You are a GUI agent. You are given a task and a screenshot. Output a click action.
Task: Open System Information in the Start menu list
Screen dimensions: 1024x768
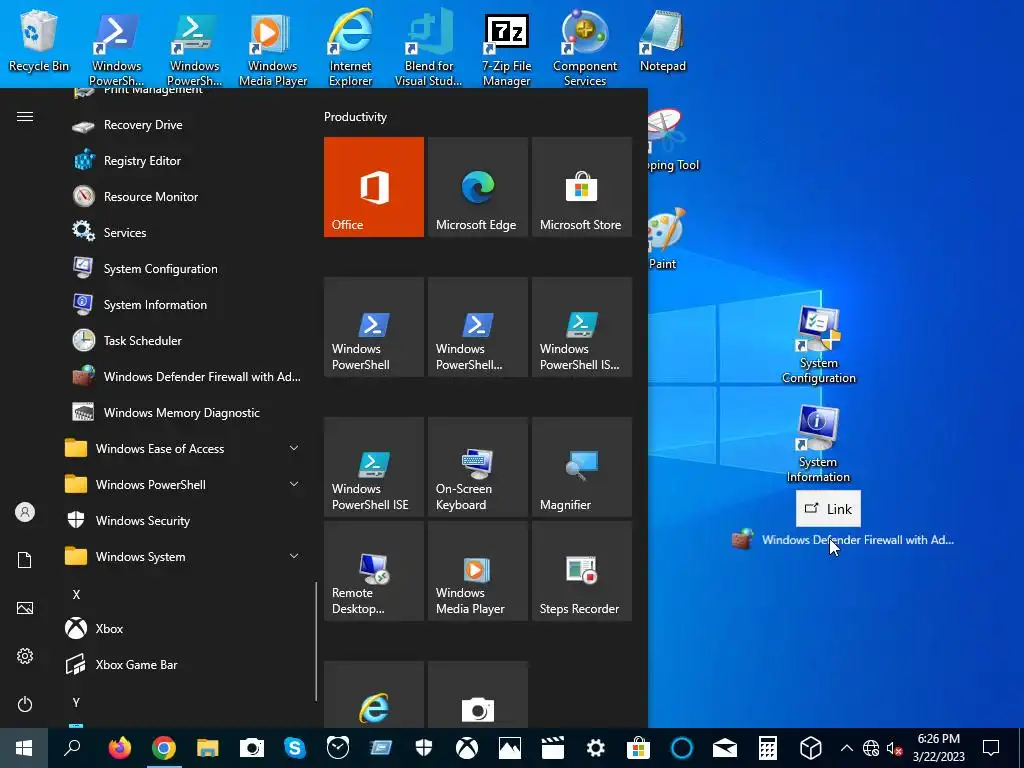click(x=183, y=304)
